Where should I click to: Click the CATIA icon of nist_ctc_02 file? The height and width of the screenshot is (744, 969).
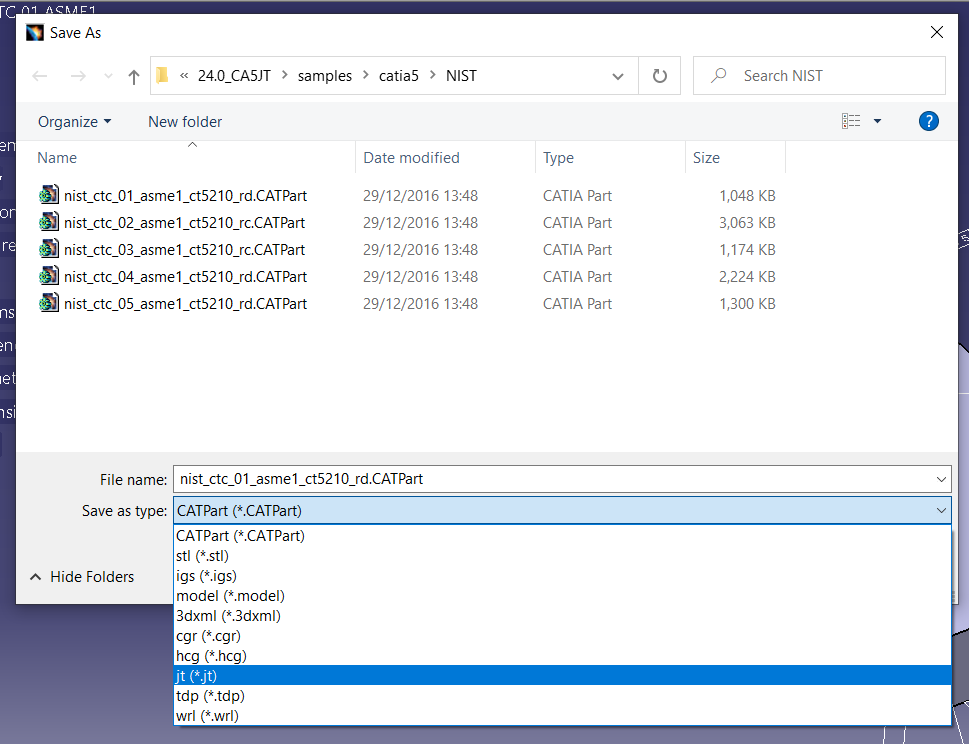point(49,222)
